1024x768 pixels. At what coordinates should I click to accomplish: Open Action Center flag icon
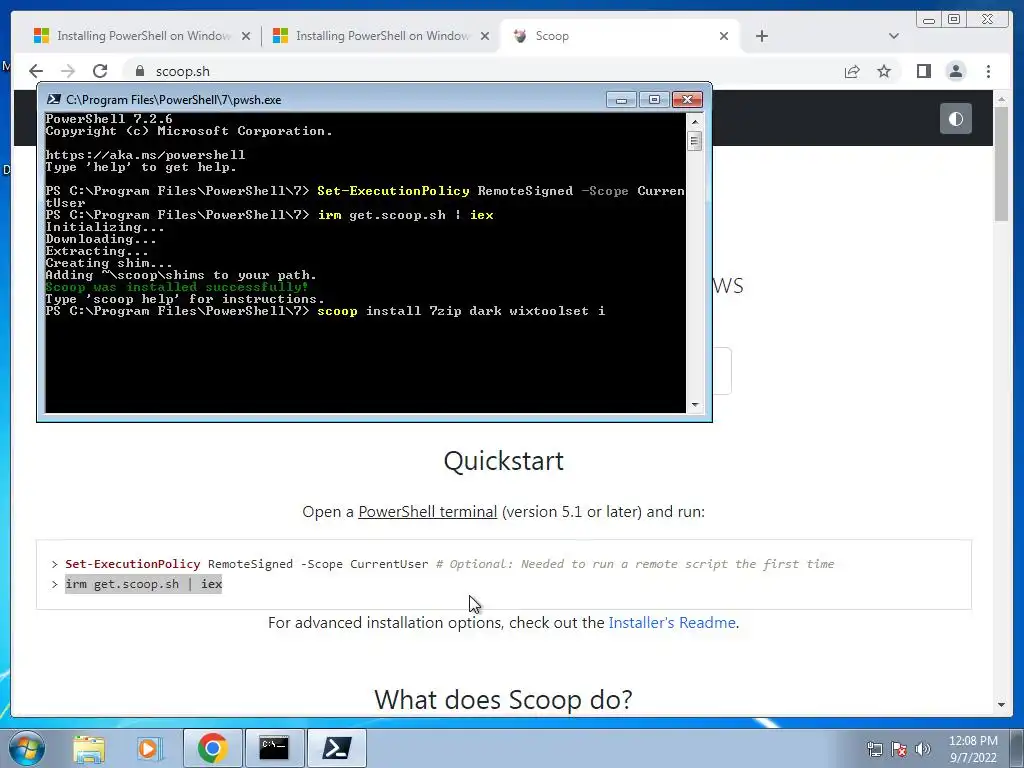coord(899,749)
